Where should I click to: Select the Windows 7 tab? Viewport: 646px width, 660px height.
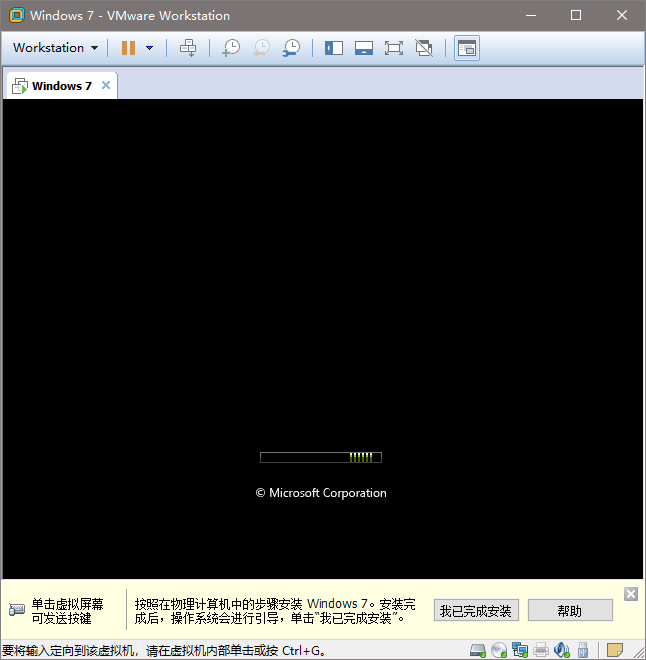click(x=61, y=86)
